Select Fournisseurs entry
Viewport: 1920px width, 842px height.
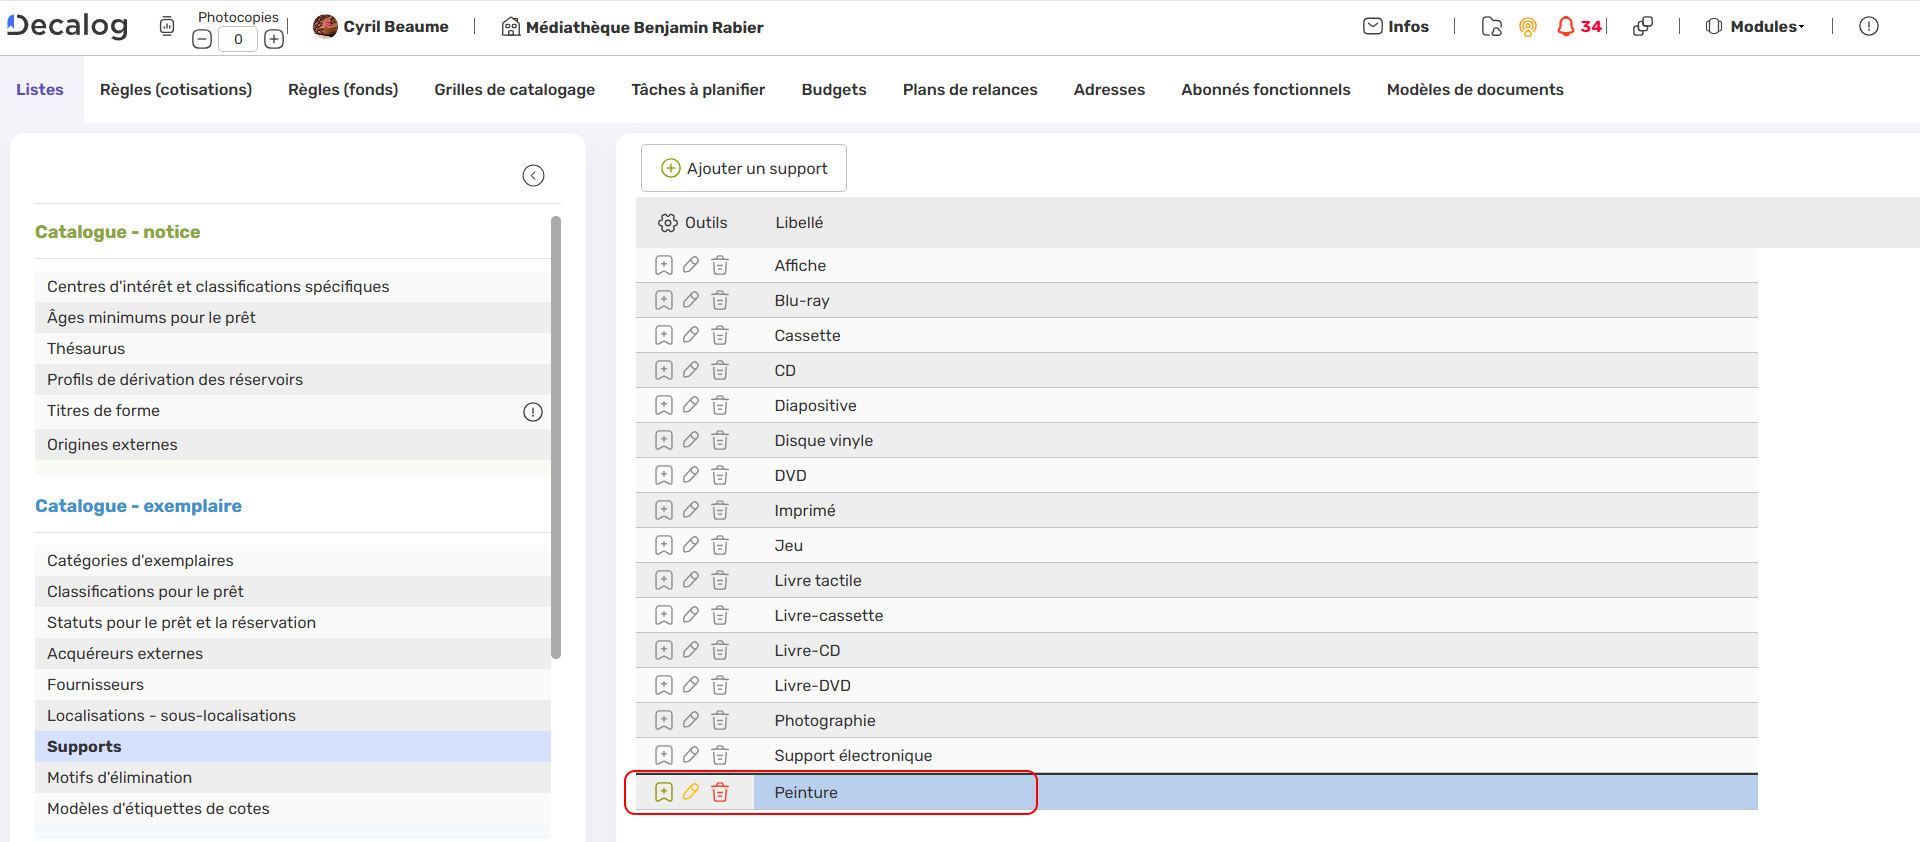tap(293, 684)
